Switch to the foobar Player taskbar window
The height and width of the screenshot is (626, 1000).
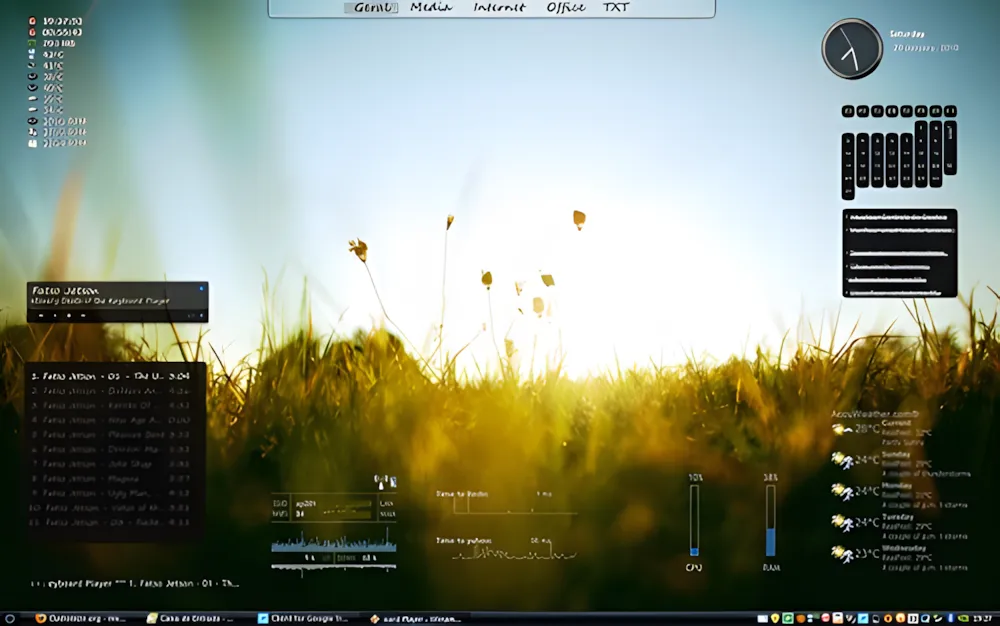click(414, 618)
